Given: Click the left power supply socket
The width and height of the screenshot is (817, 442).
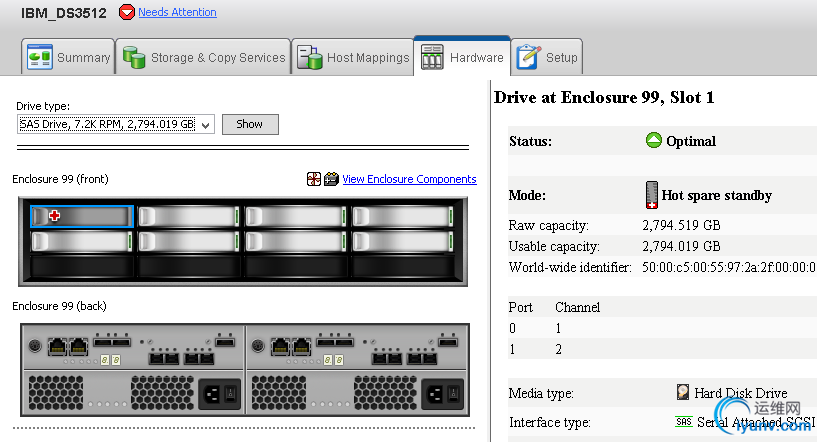Looking at the screenshot, I should click(x=211, y=394).
